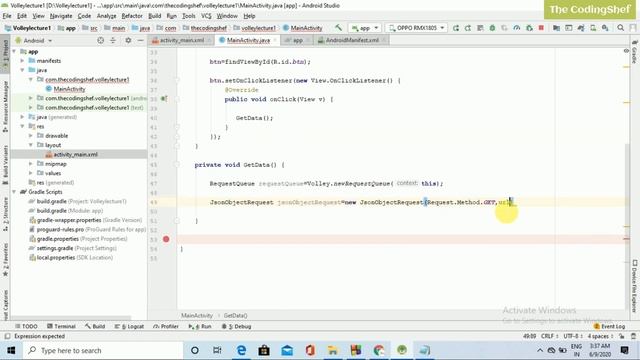The height and width of the screenshot is (360, 640).
Task: Click the green Debug bug icon
Action: [492, 28]
